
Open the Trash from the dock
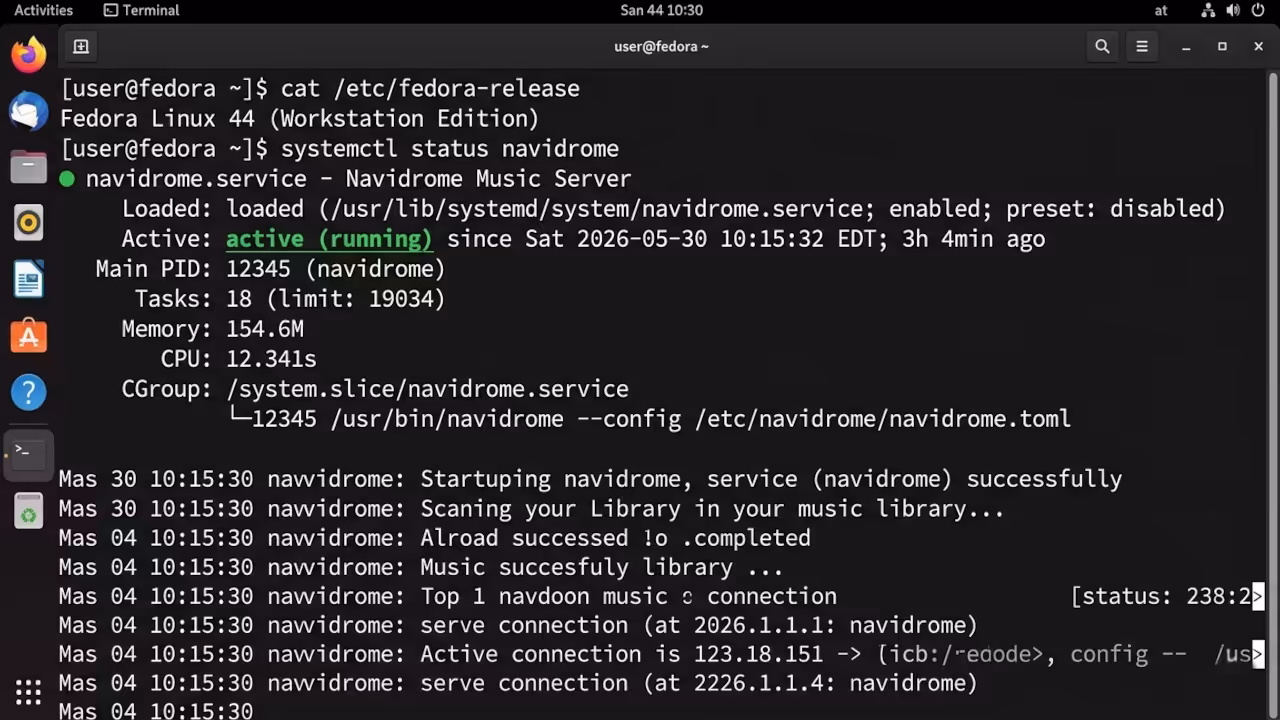[29, 512]
